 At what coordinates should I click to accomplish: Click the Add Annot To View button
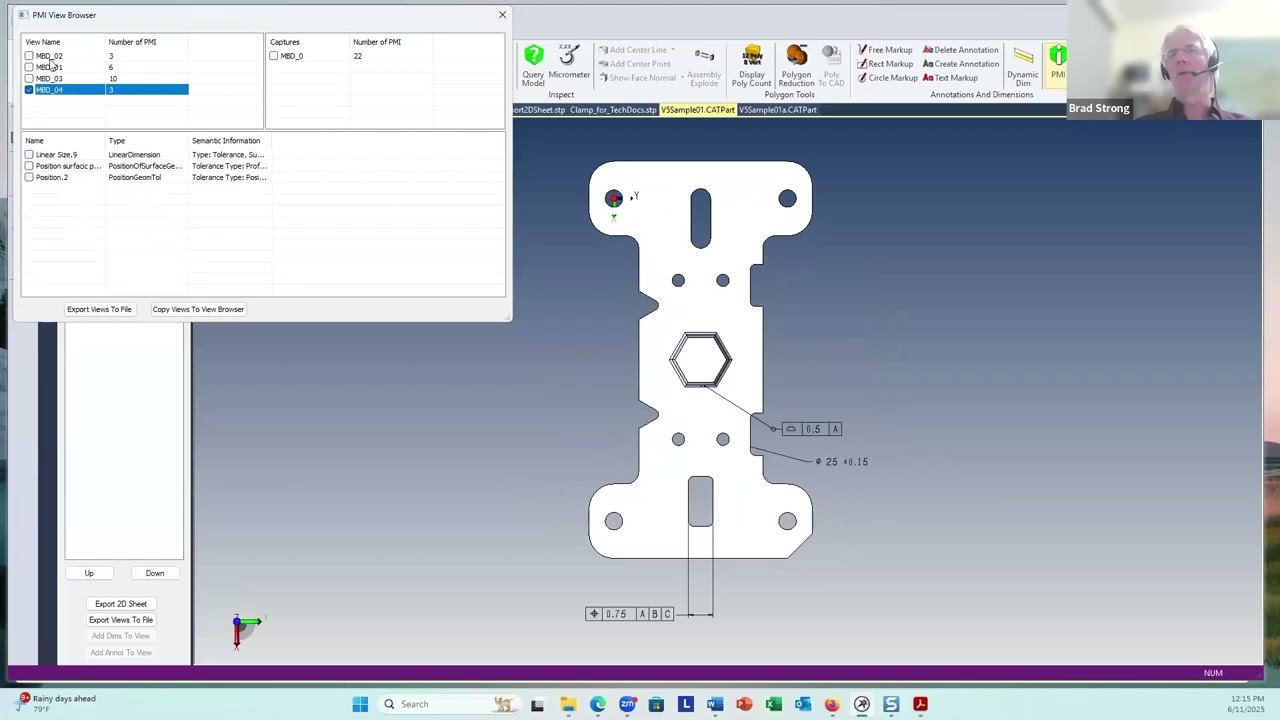pyautogui.click(x=121, y=652)
